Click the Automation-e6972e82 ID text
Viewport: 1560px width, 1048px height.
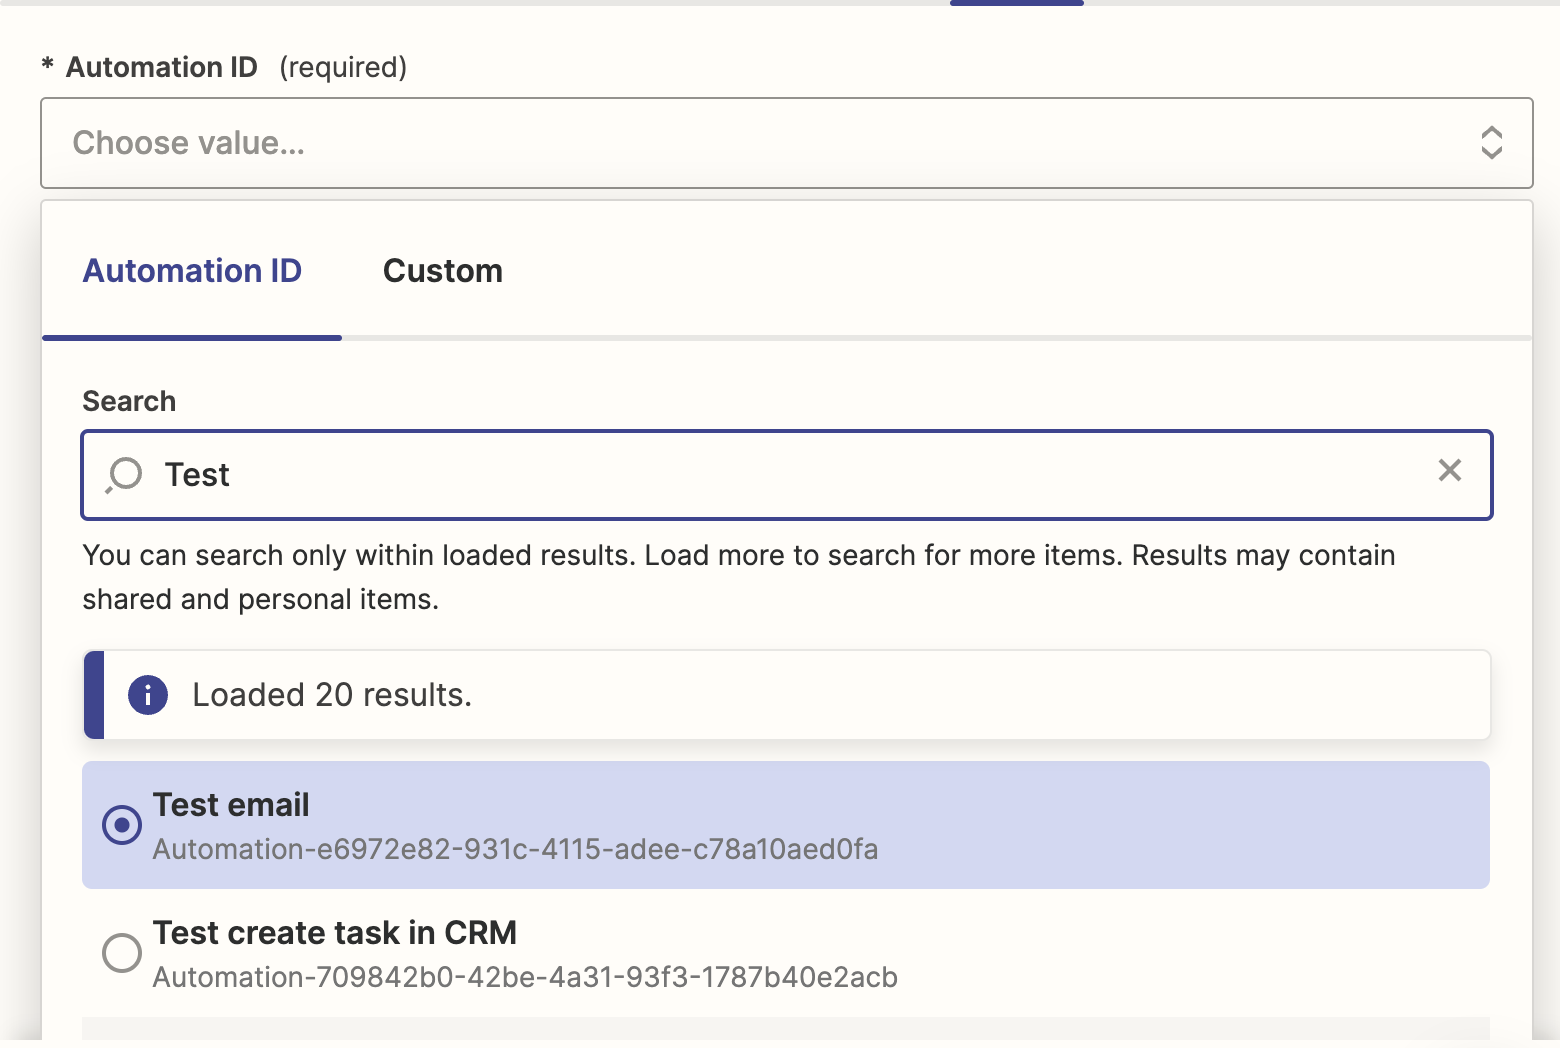pos(515,850)
